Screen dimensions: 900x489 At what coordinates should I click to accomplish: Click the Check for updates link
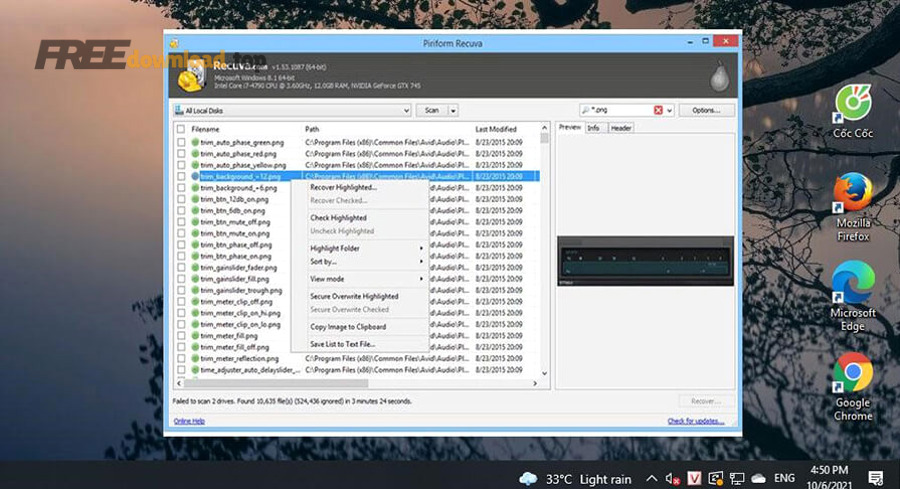tap(696, 421)
